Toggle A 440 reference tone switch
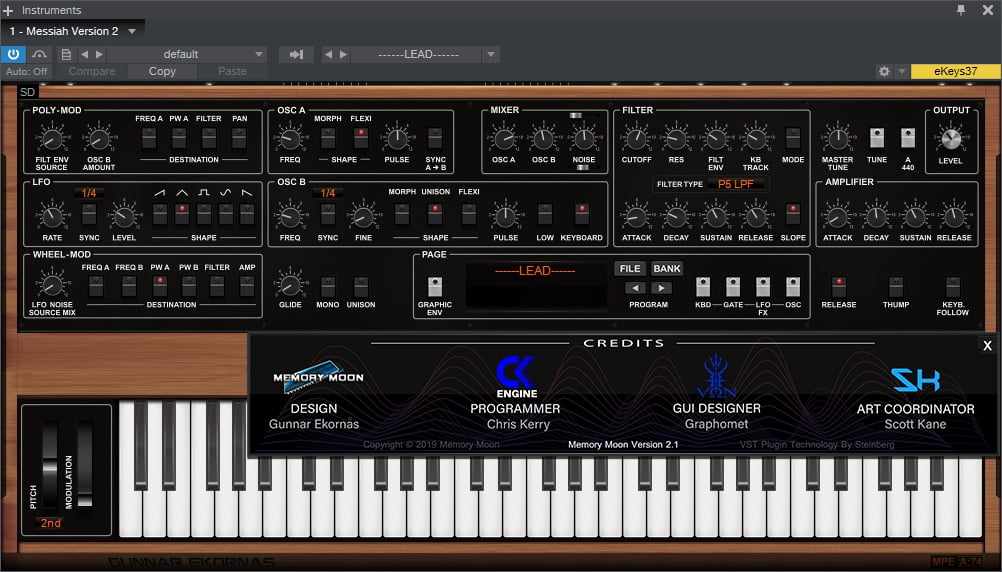 coord(907,137)
